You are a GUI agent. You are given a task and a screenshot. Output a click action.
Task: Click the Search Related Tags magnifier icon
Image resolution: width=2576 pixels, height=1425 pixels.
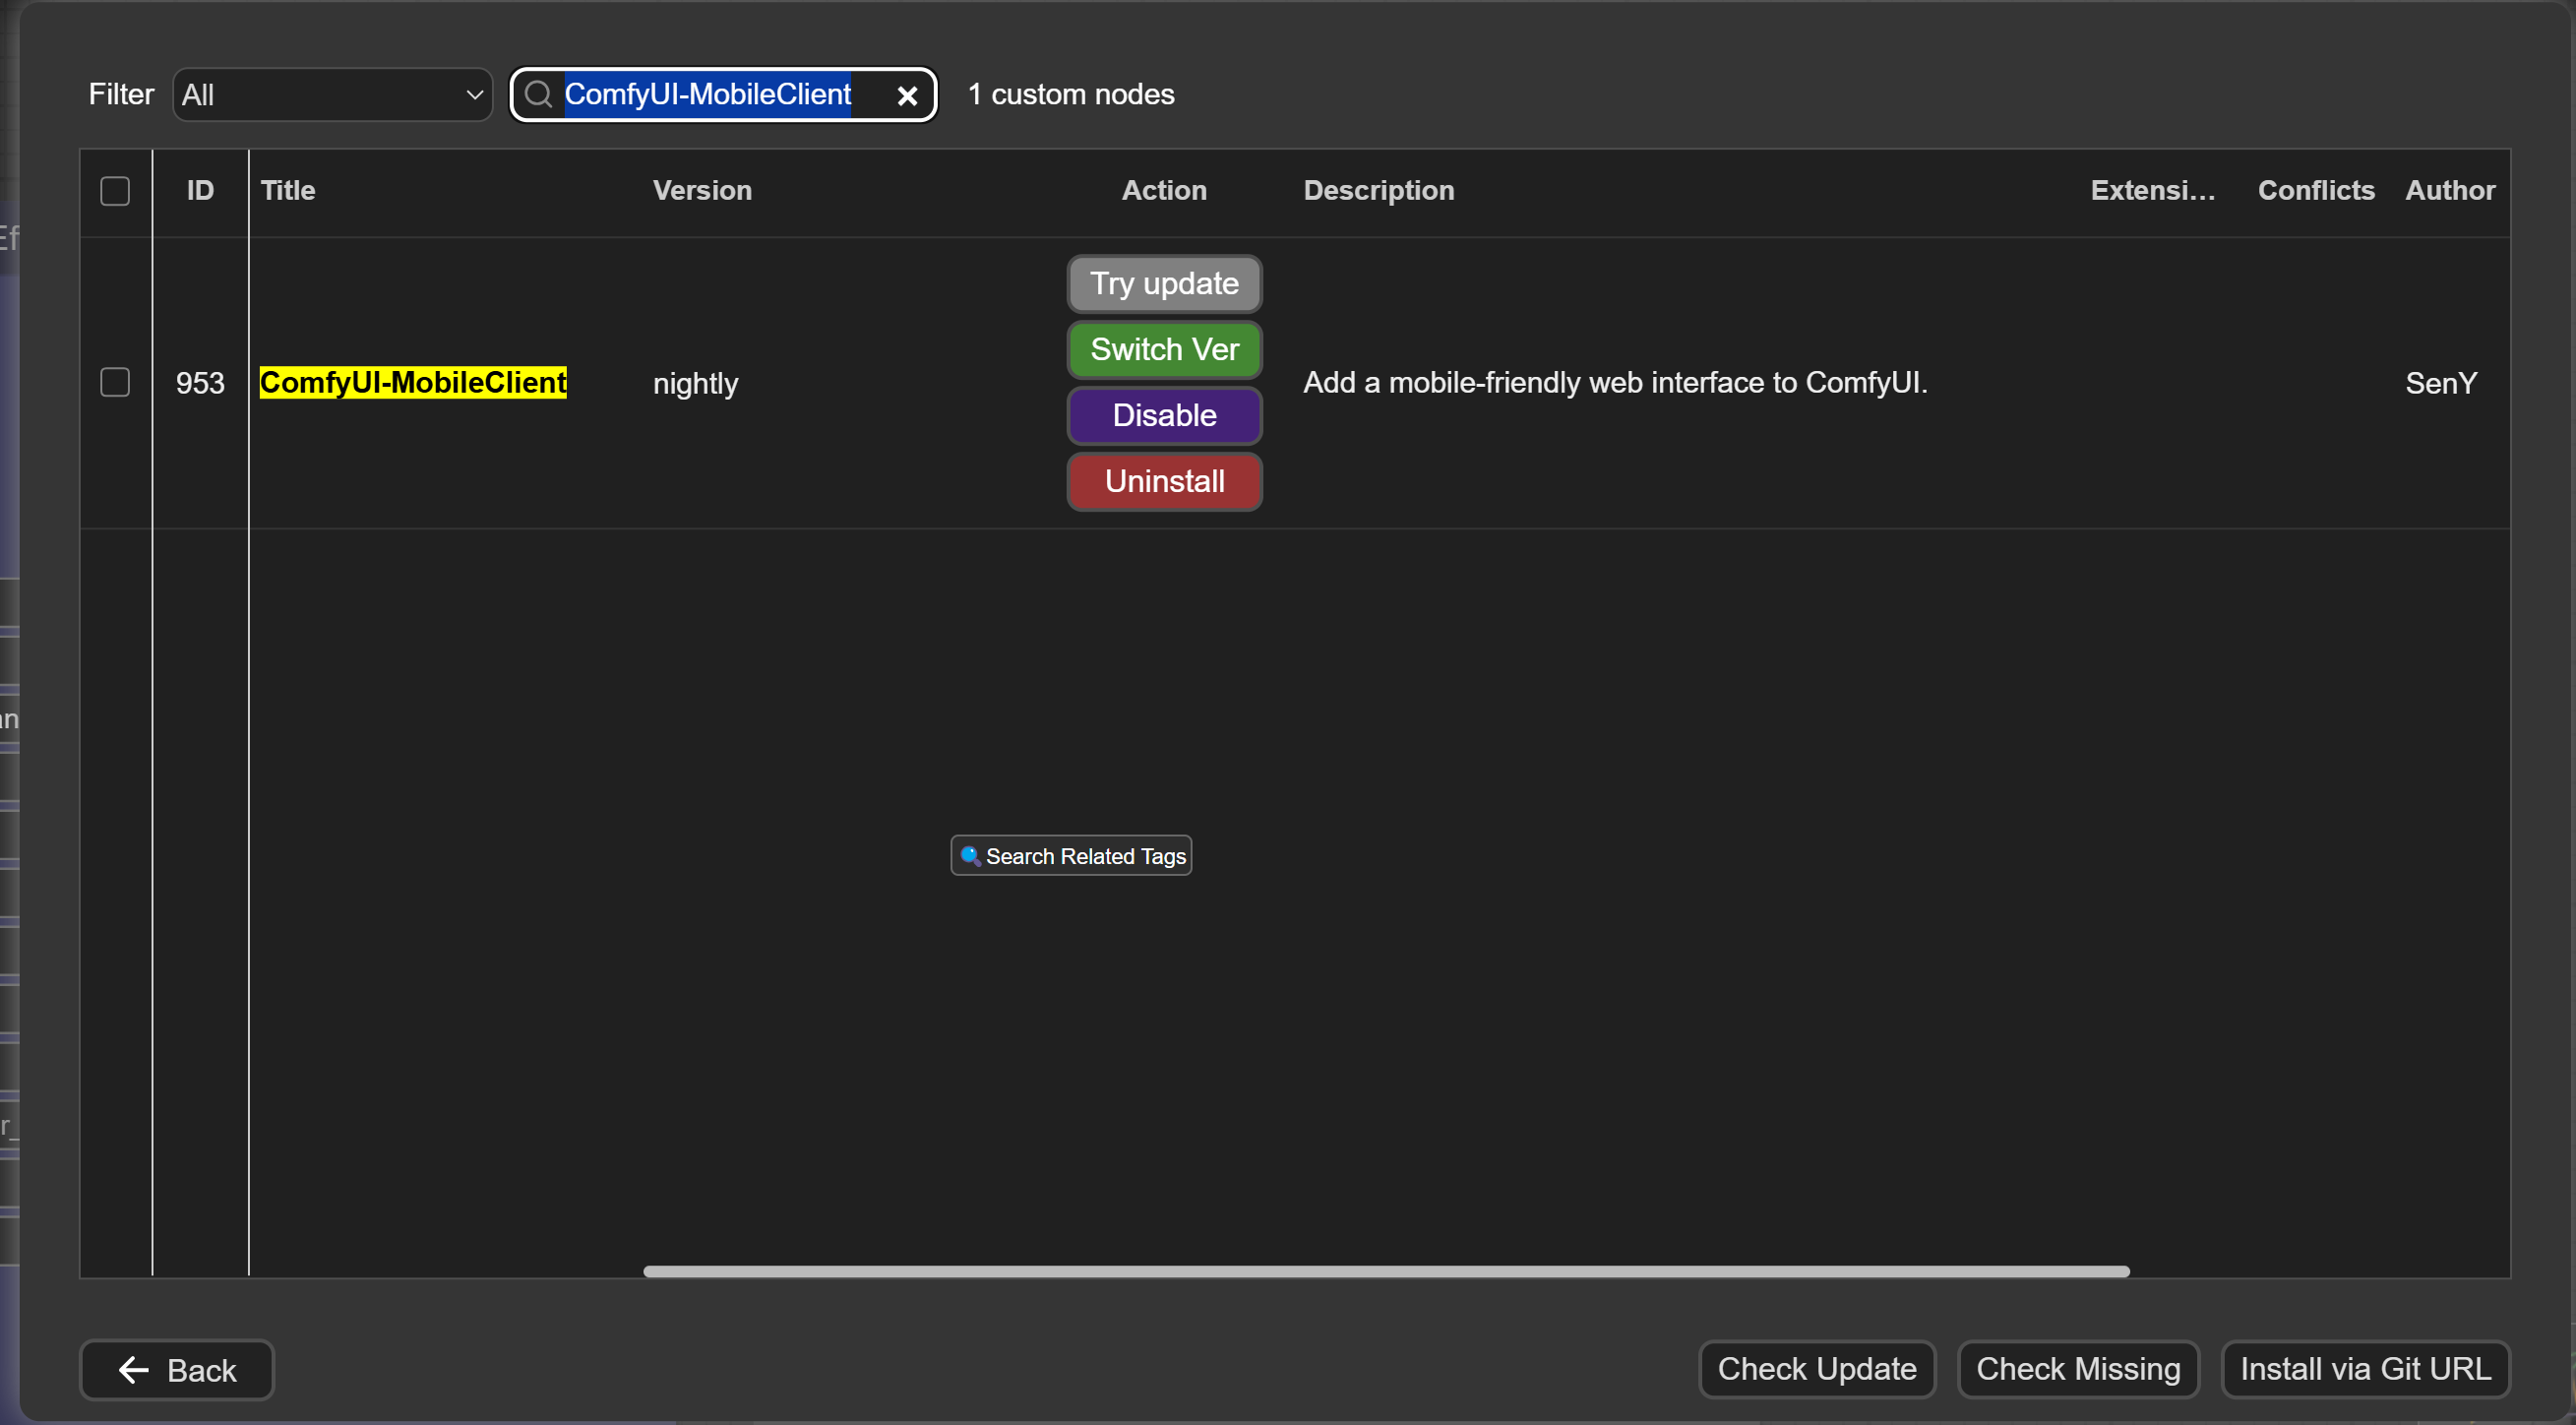pos(969,855)
